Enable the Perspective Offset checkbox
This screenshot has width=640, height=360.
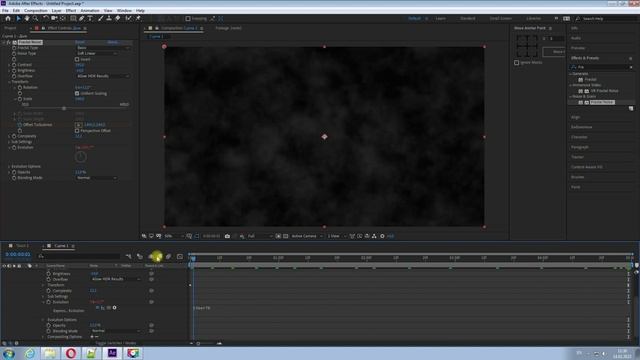point(77,131)
